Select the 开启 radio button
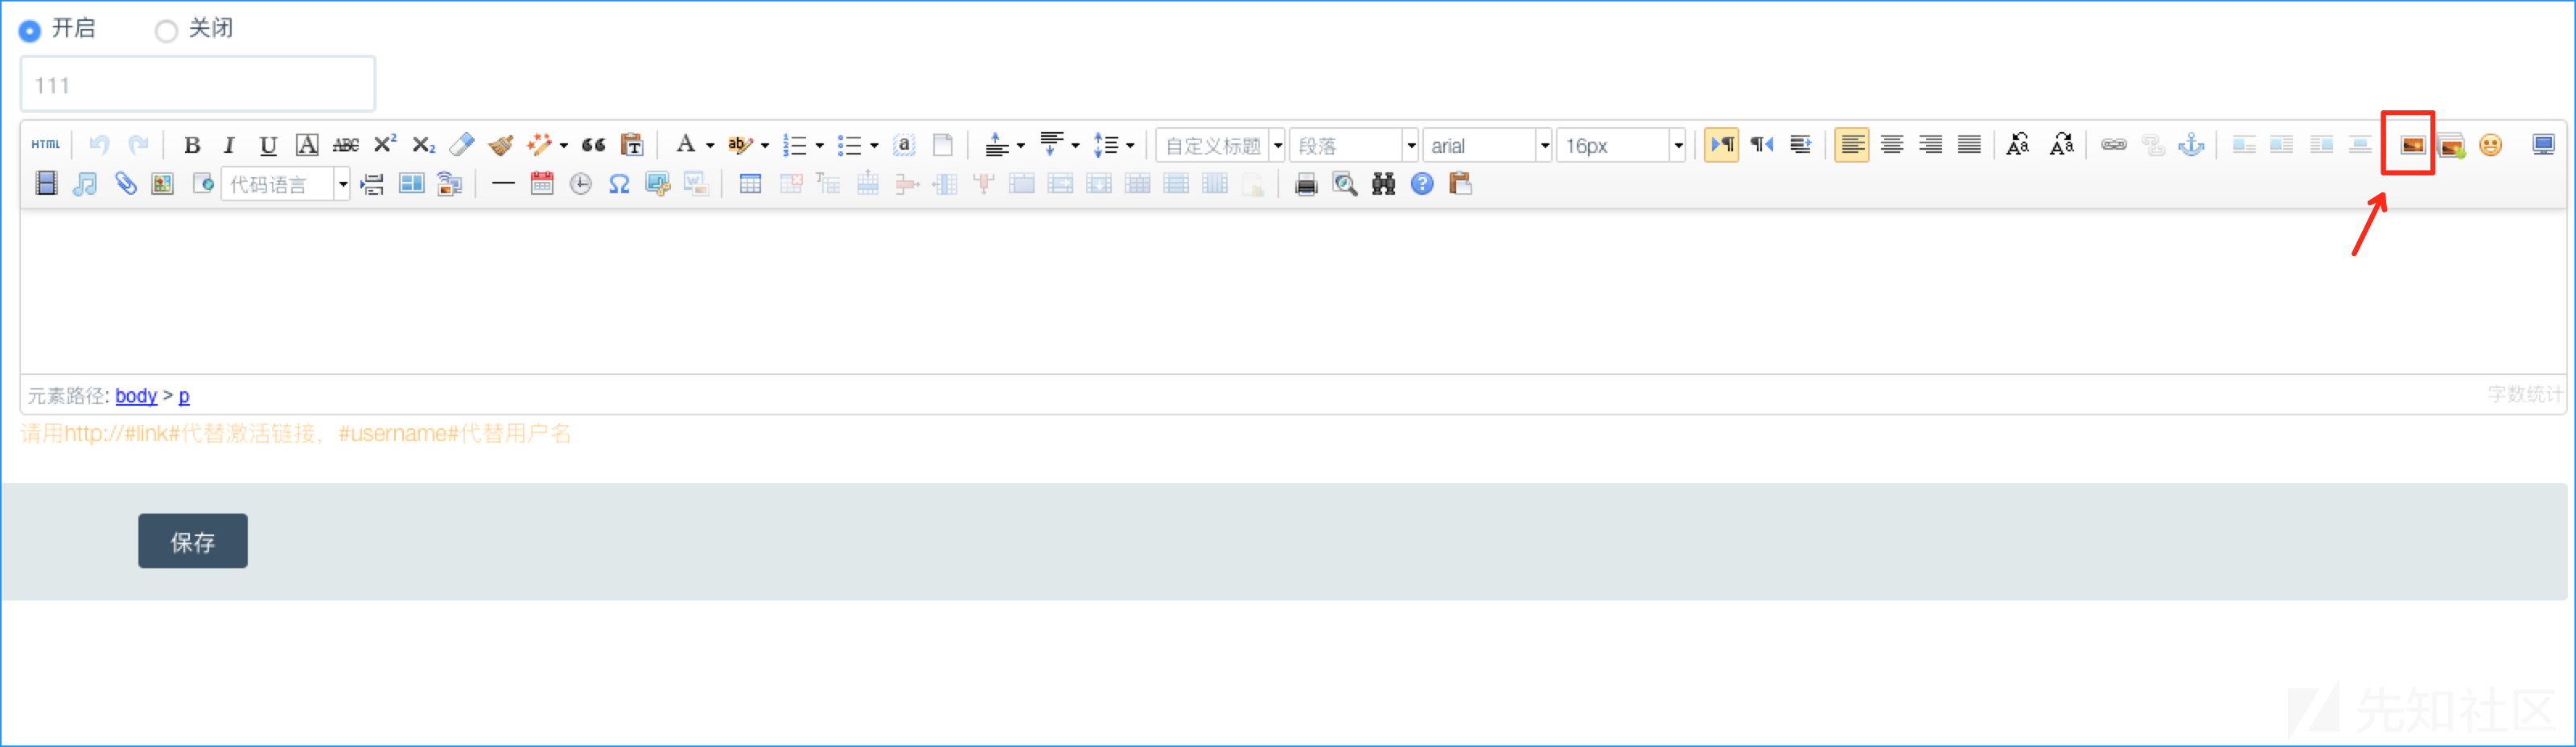 30,30
